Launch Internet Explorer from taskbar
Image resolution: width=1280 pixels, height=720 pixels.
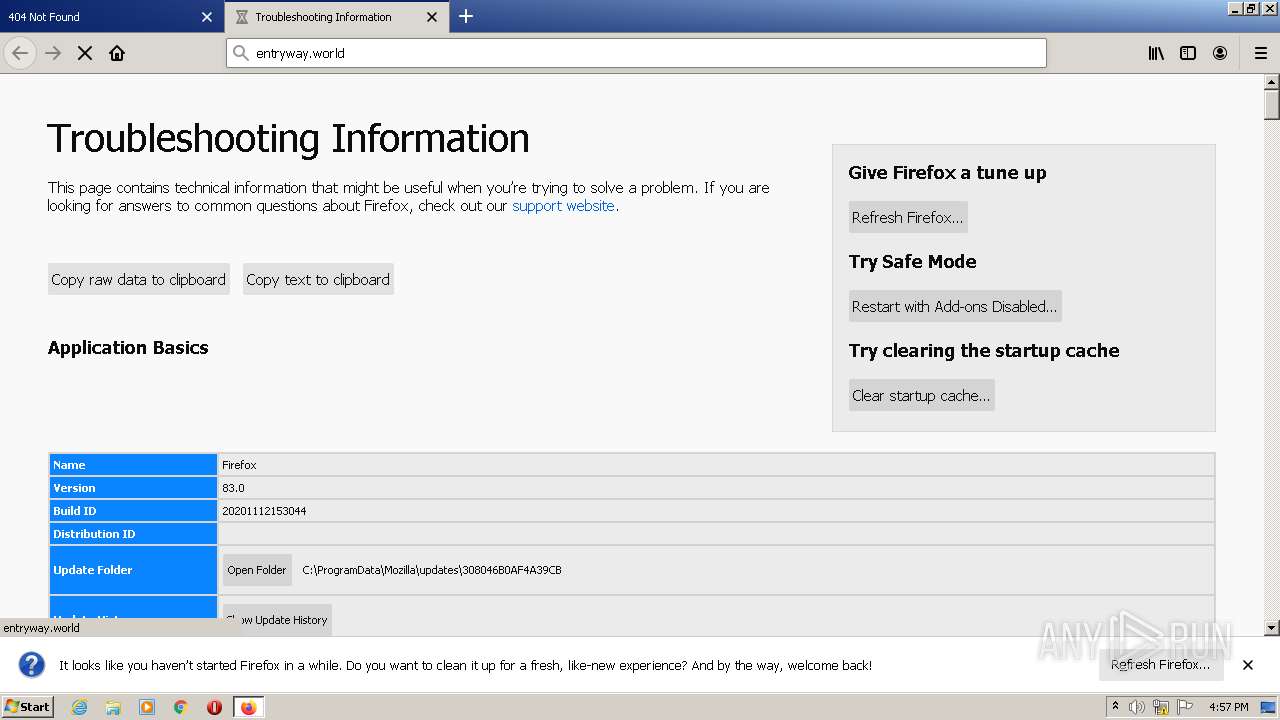(80, 707)
